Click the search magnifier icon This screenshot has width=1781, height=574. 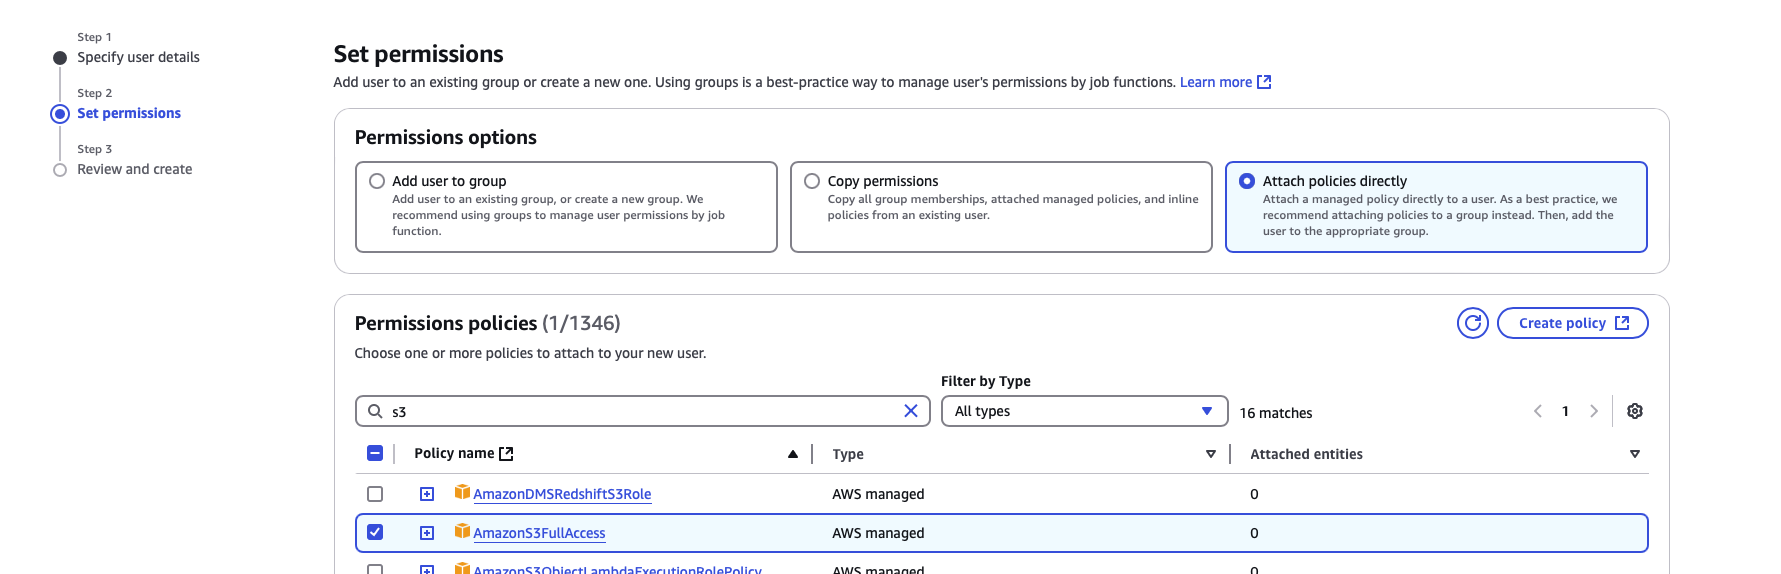tap(375, 411)
